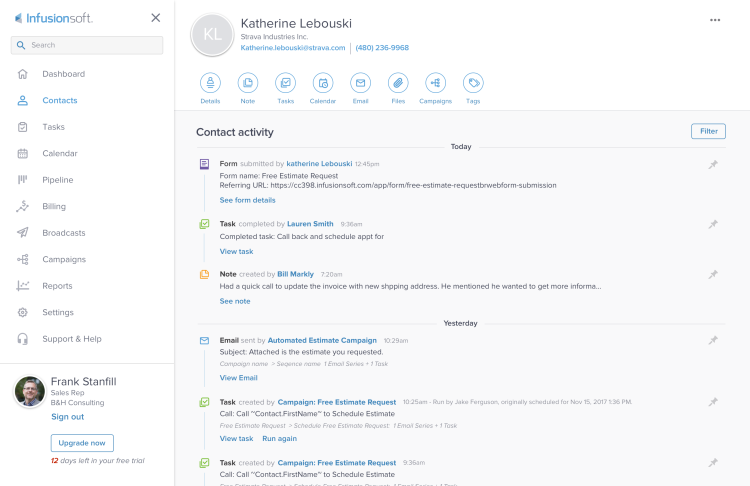The image size is (750, 486).
Task: Pin the 9:36am Campaign task entry
Action: click(713, 463)
